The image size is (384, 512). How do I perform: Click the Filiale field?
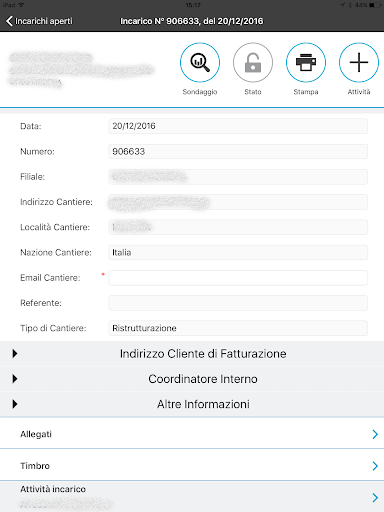(238, 177)
